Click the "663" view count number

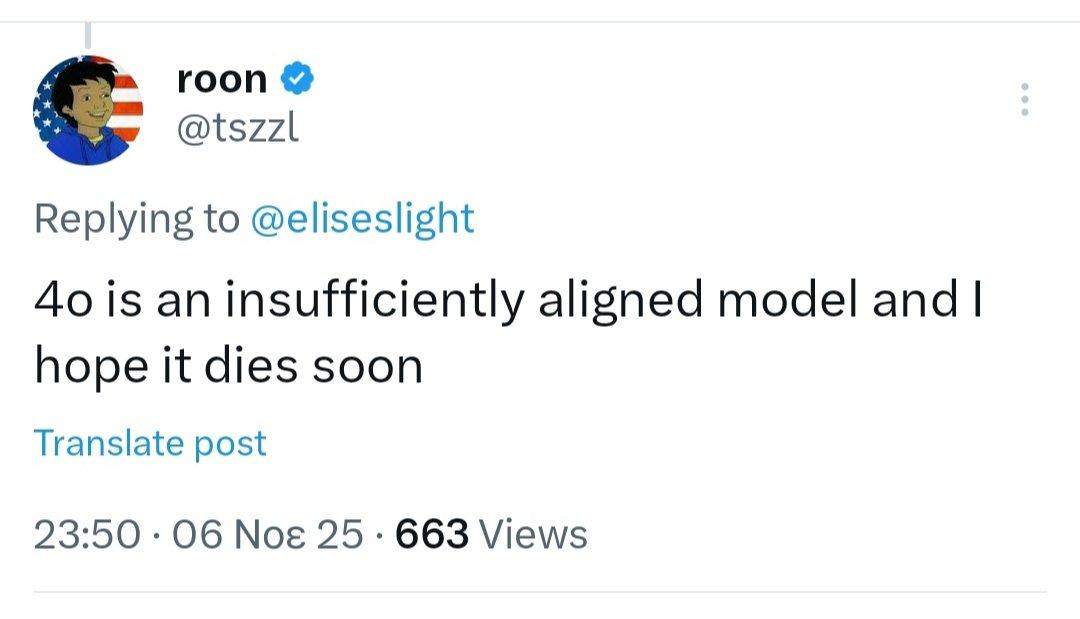click(x=432, y=535)
